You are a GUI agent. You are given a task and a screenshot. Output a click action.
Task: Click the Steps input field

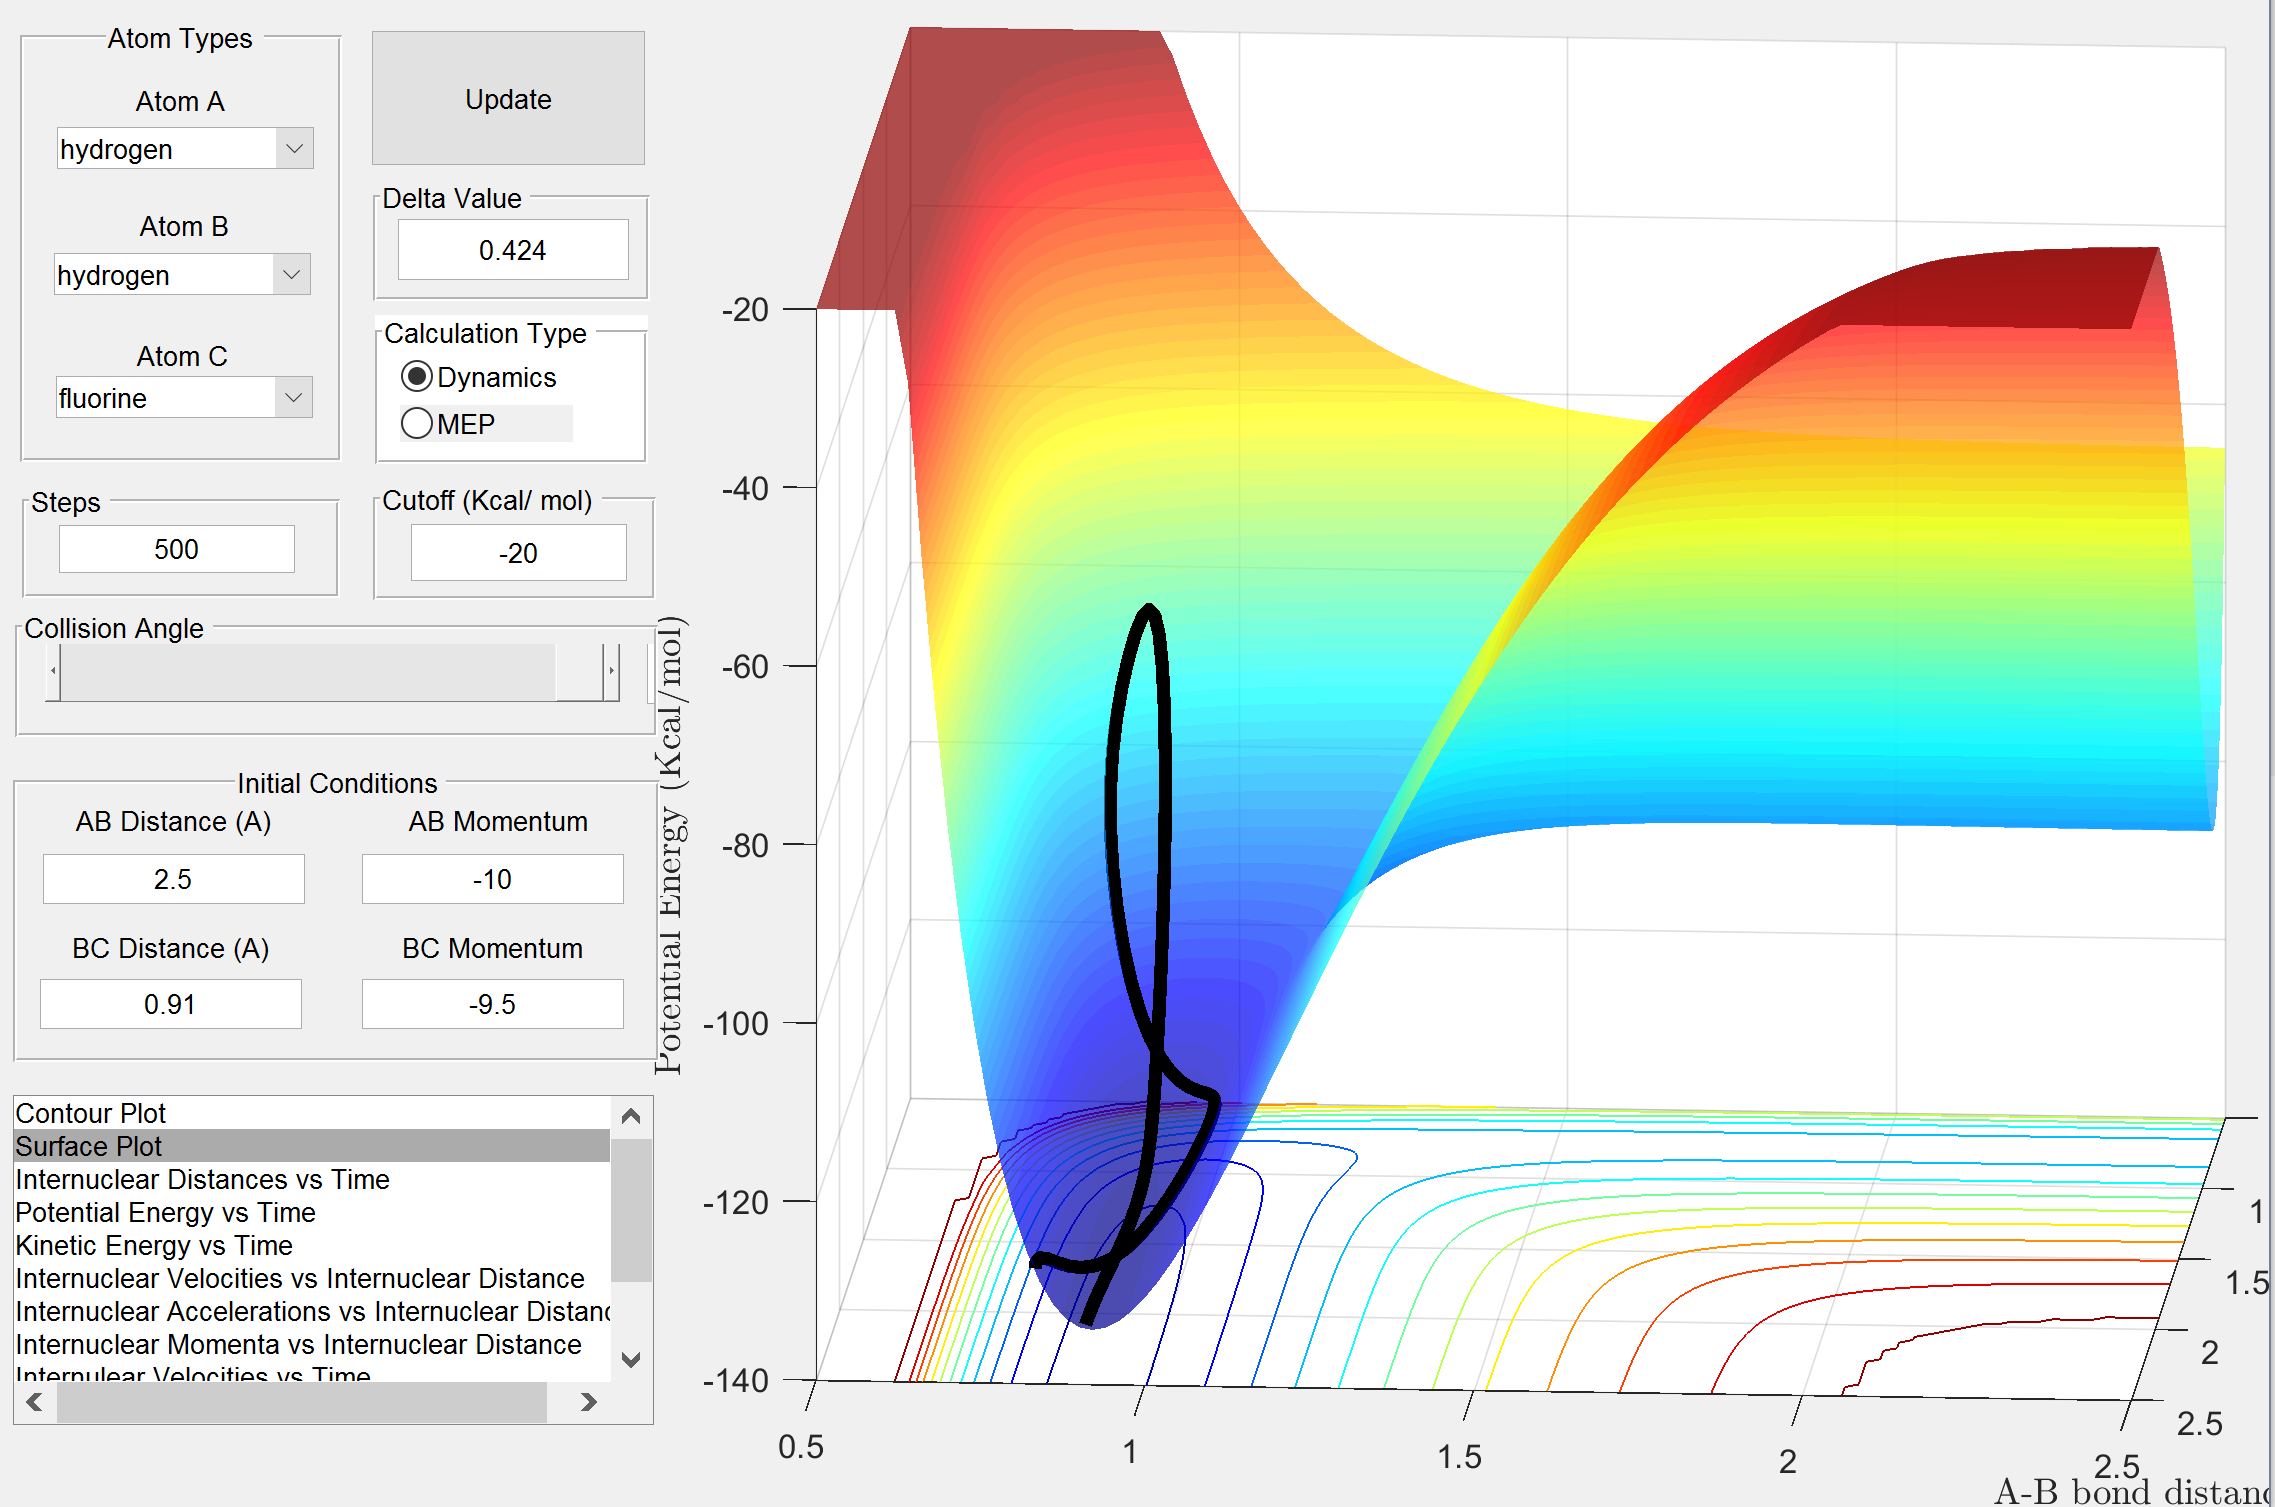tap(177, 549)
